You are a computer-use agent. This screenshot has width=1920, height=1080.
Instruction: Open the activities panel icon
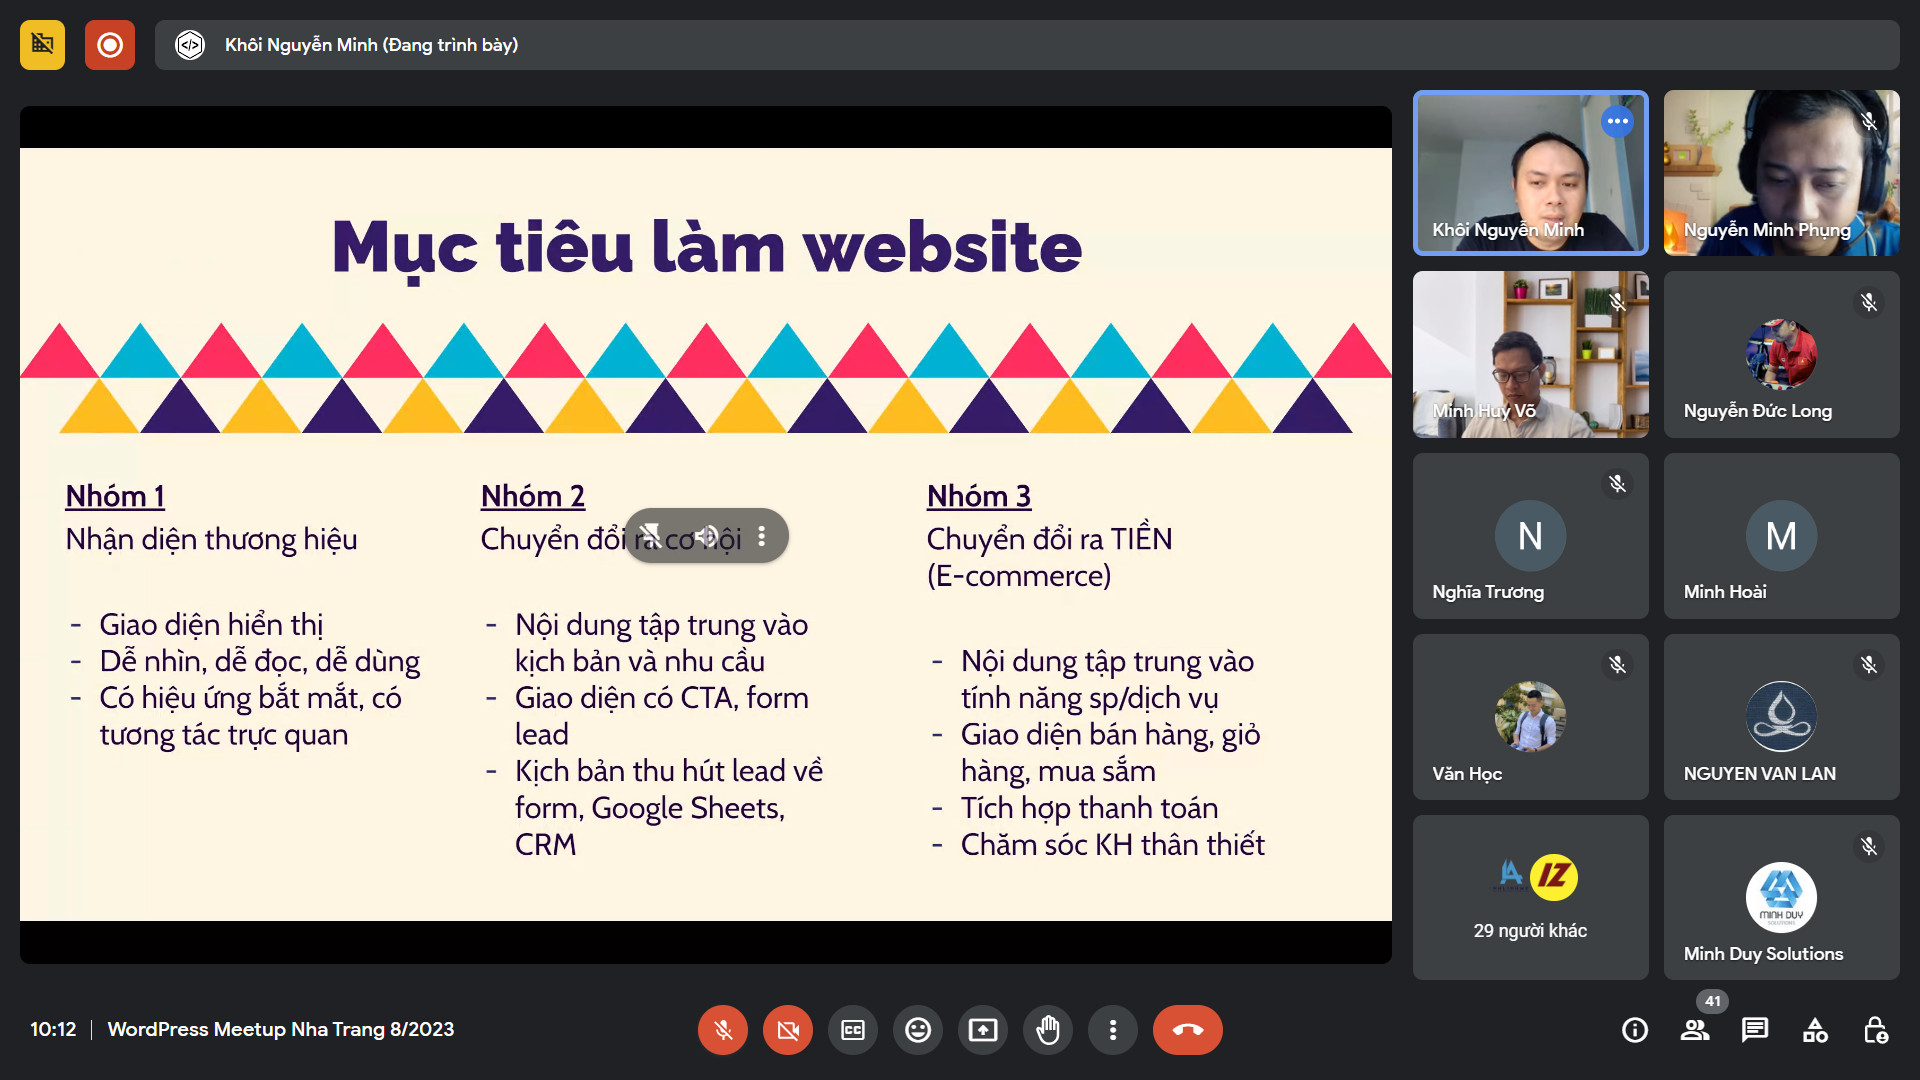point(1815,1030)
